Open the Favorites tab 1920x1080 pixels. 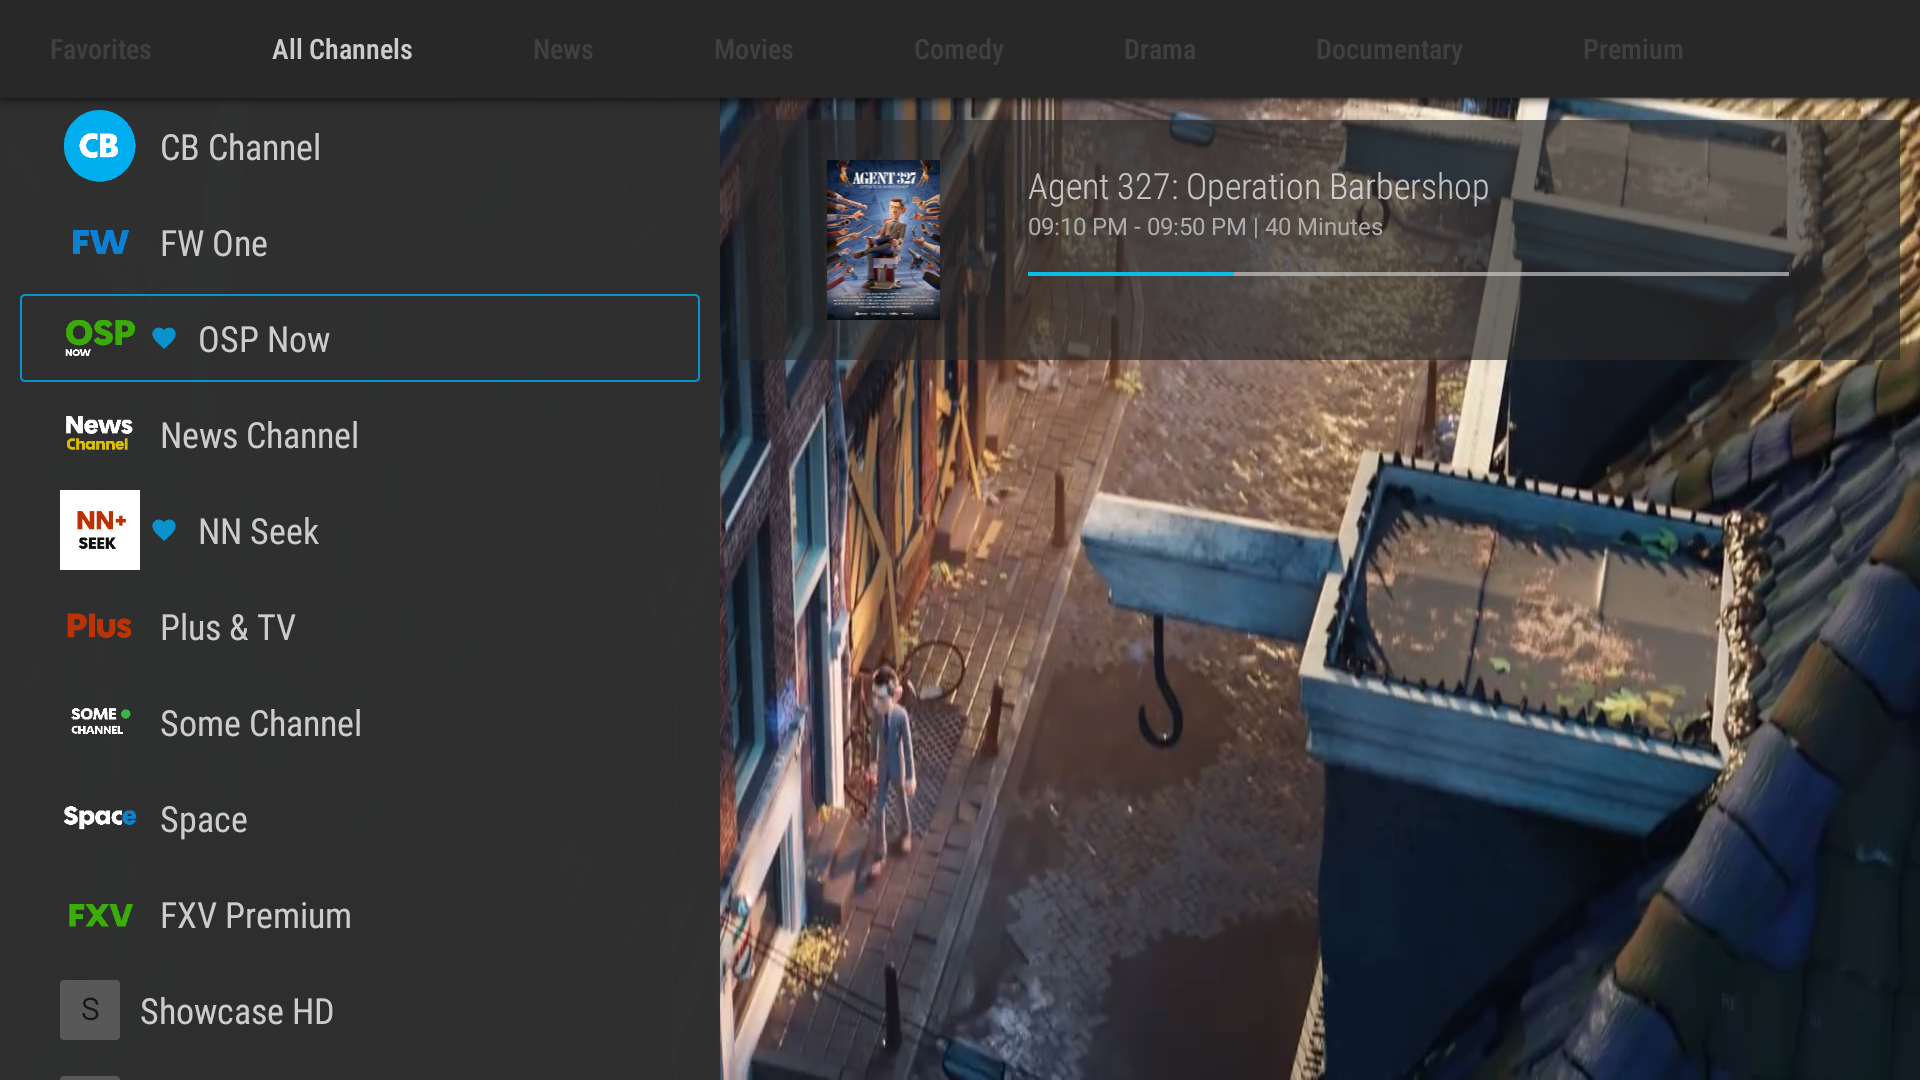(100, 50)
